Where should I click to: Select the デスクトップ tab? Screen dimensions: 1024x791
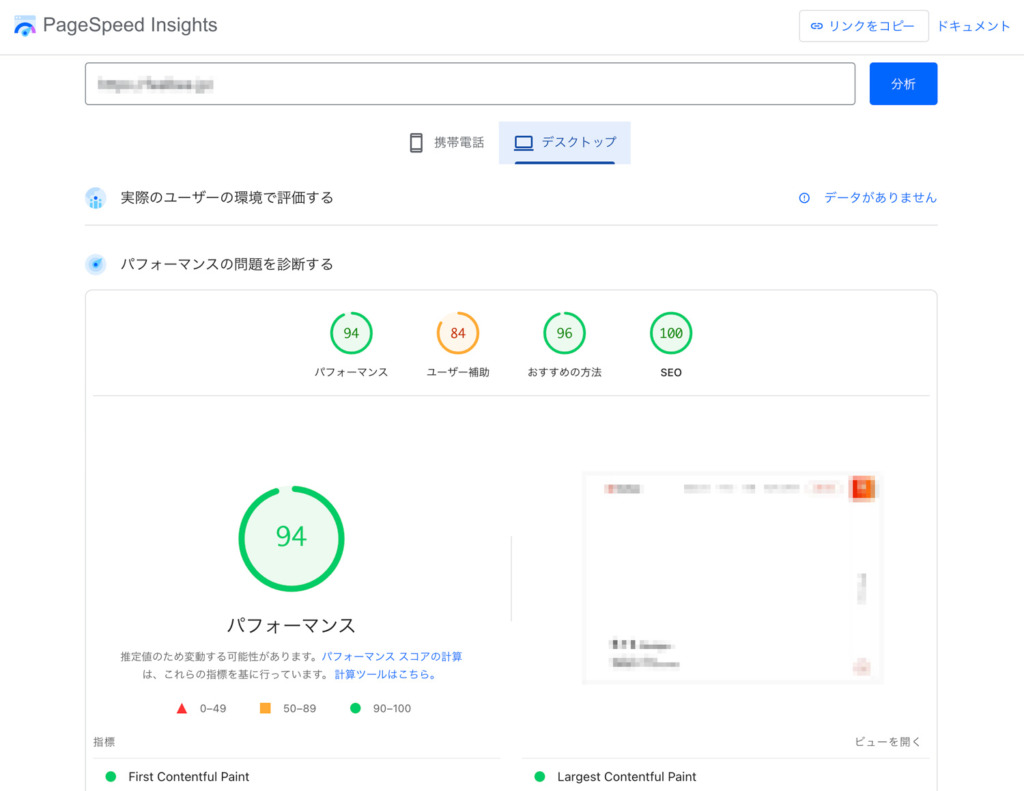[564, 142]
